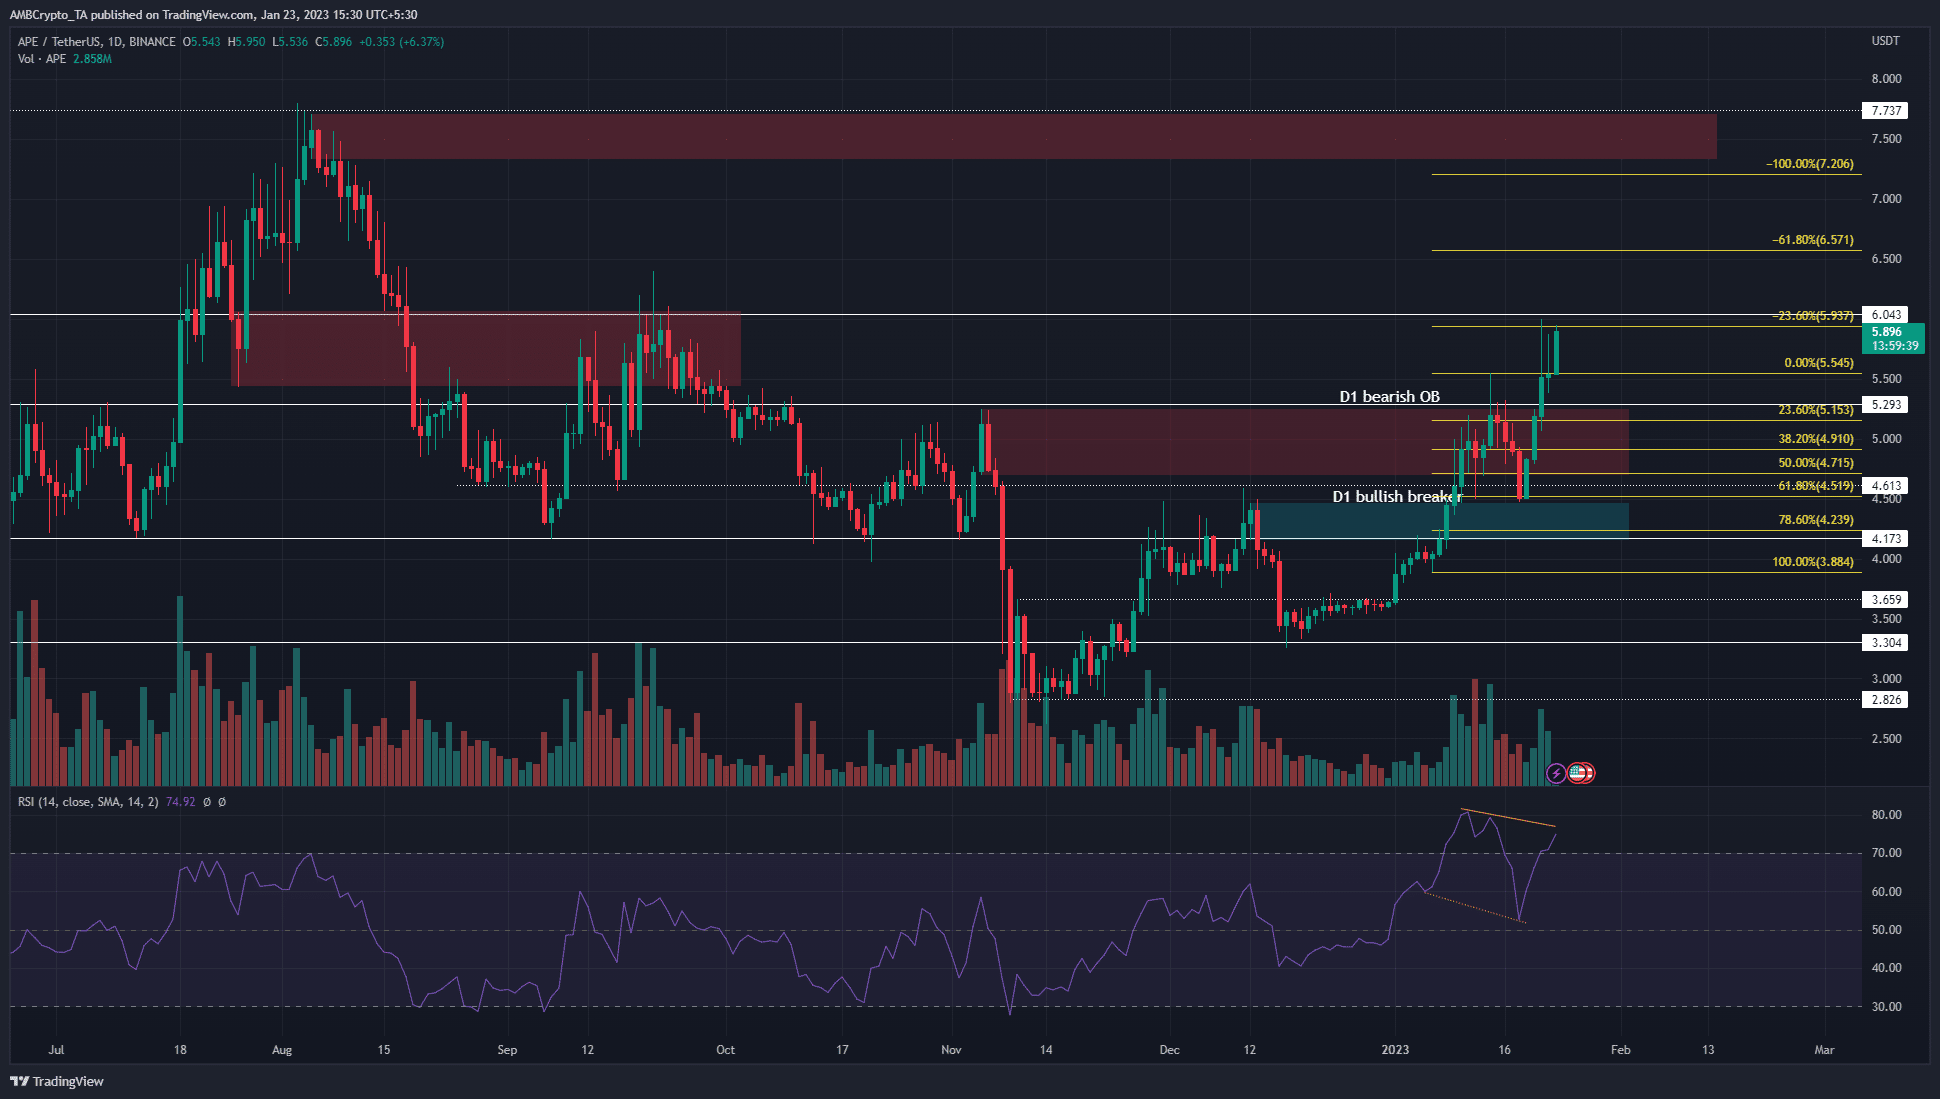
Task: Select the 5.293 horizontal line price tag
Action: click(1886, 405)
